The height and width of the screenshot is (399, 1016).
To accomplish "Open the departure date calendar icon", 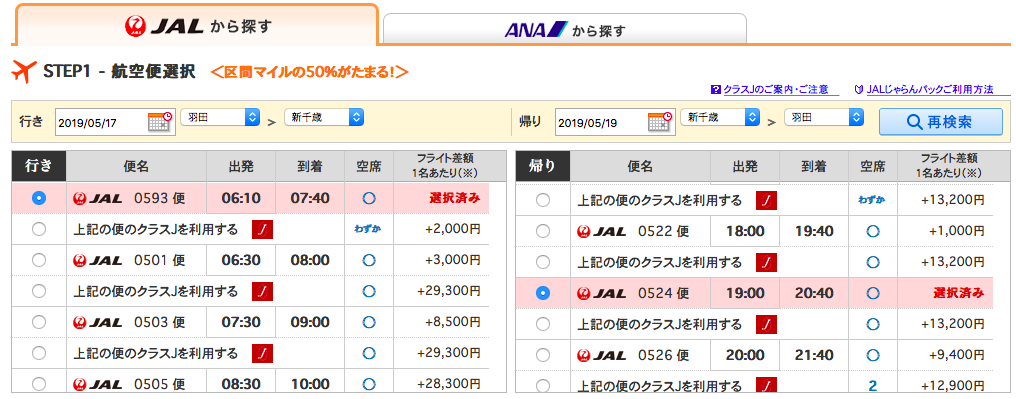I will [x=160, y=122].
